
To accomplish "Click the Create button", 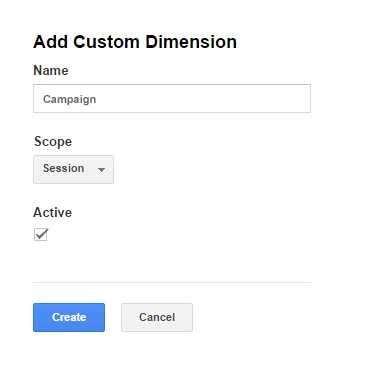I will coord(69,317).
